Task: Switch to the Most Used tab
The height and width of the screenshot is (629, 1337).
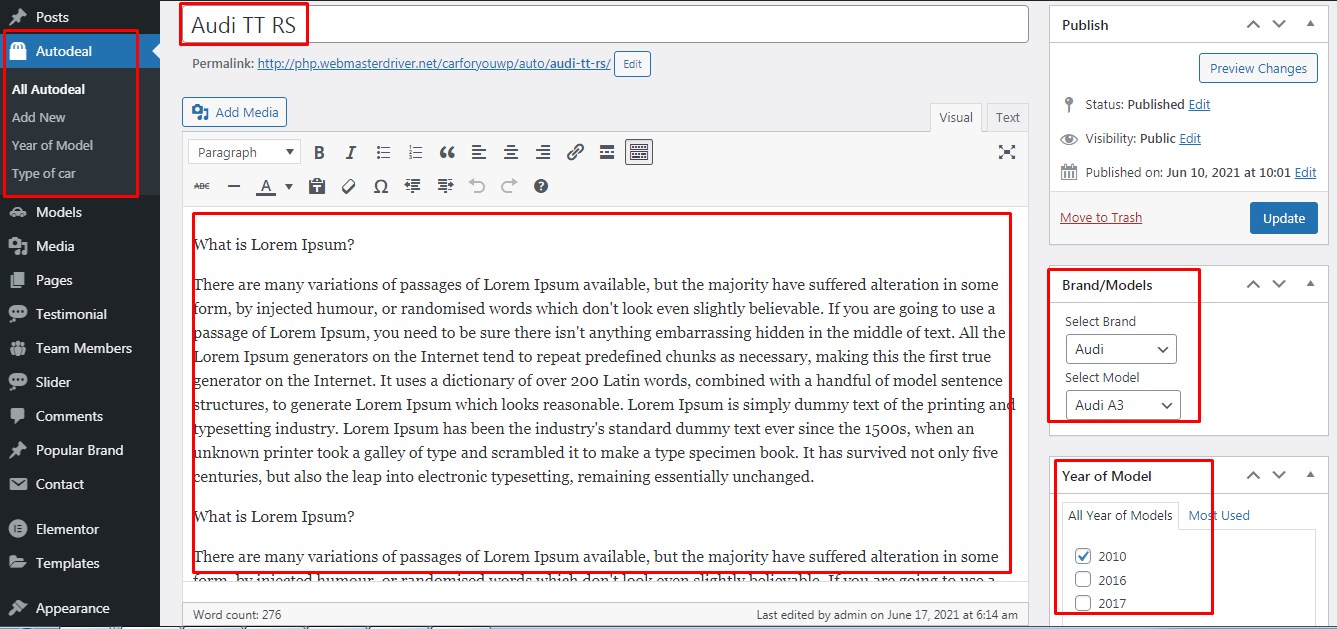Action: [1219, 515]
